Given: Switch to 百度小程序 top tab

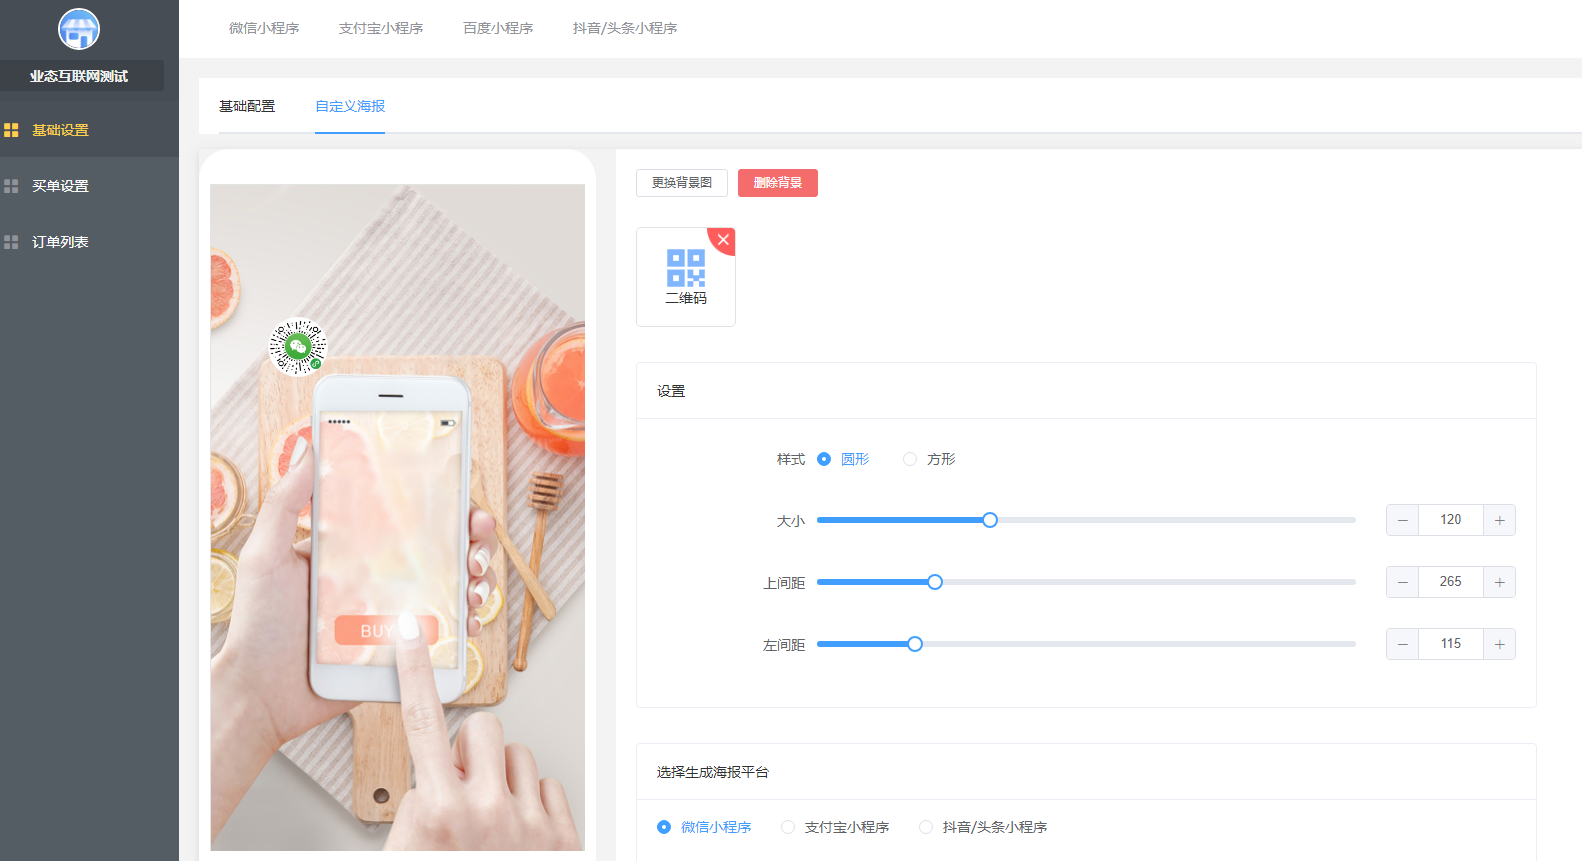Looking at the screenshot, I should [498, 28].
